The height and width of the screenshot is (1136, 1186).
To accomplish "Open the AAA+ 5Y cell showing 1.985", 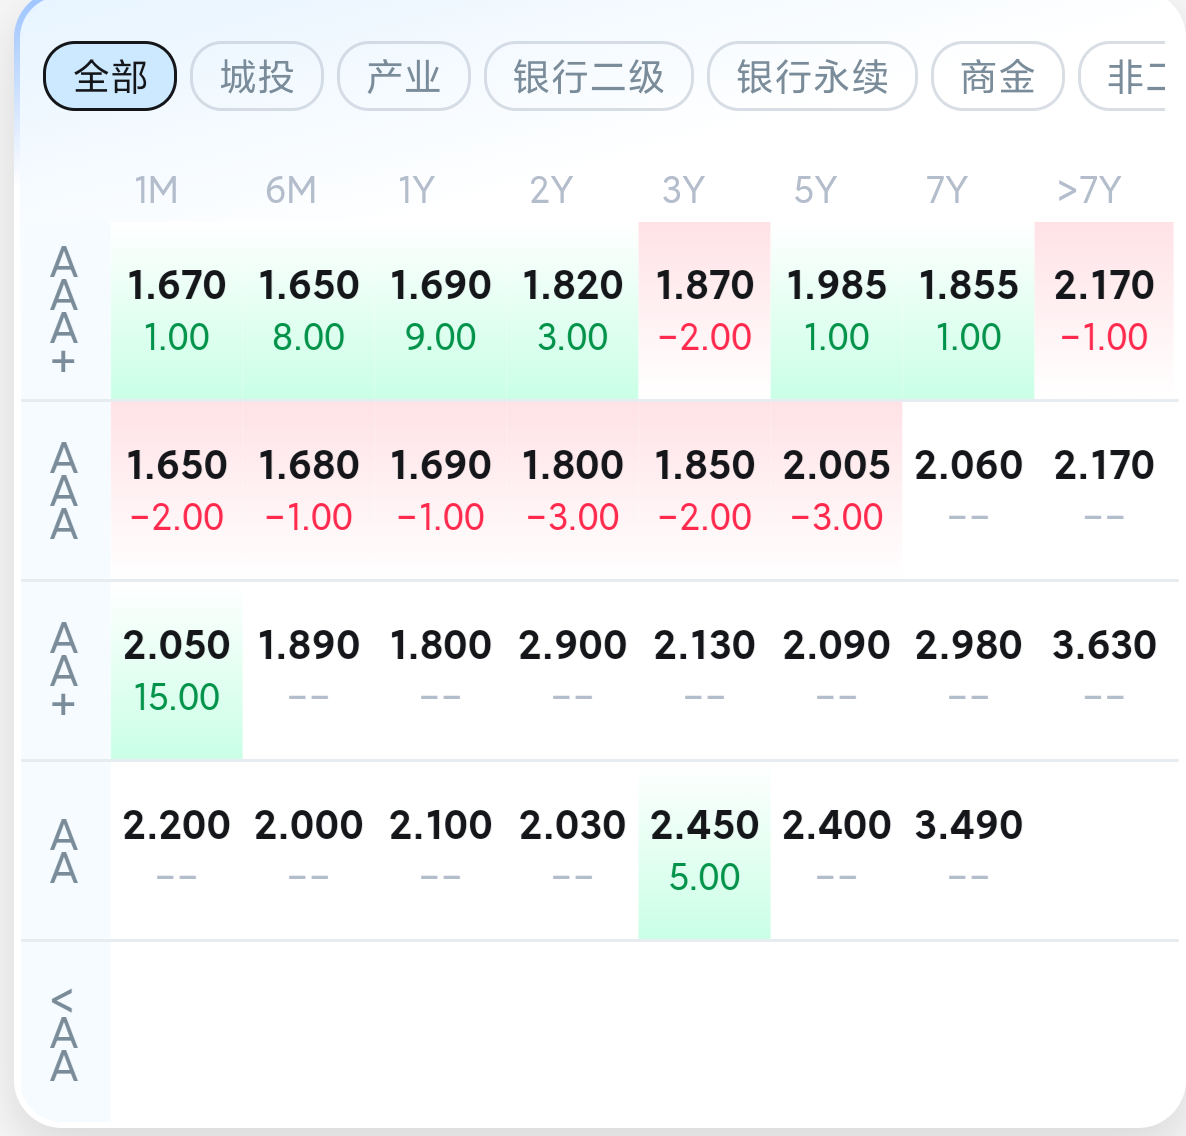I will coord(837,310).
